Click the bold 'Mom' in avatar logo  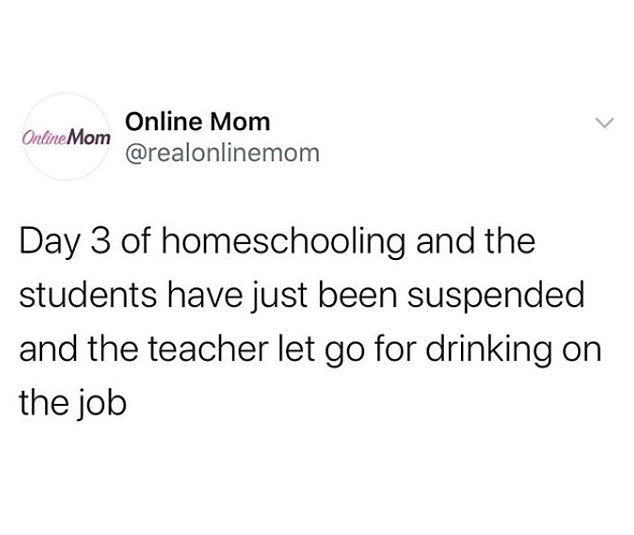pyautogui.click(x=88, y=138)
